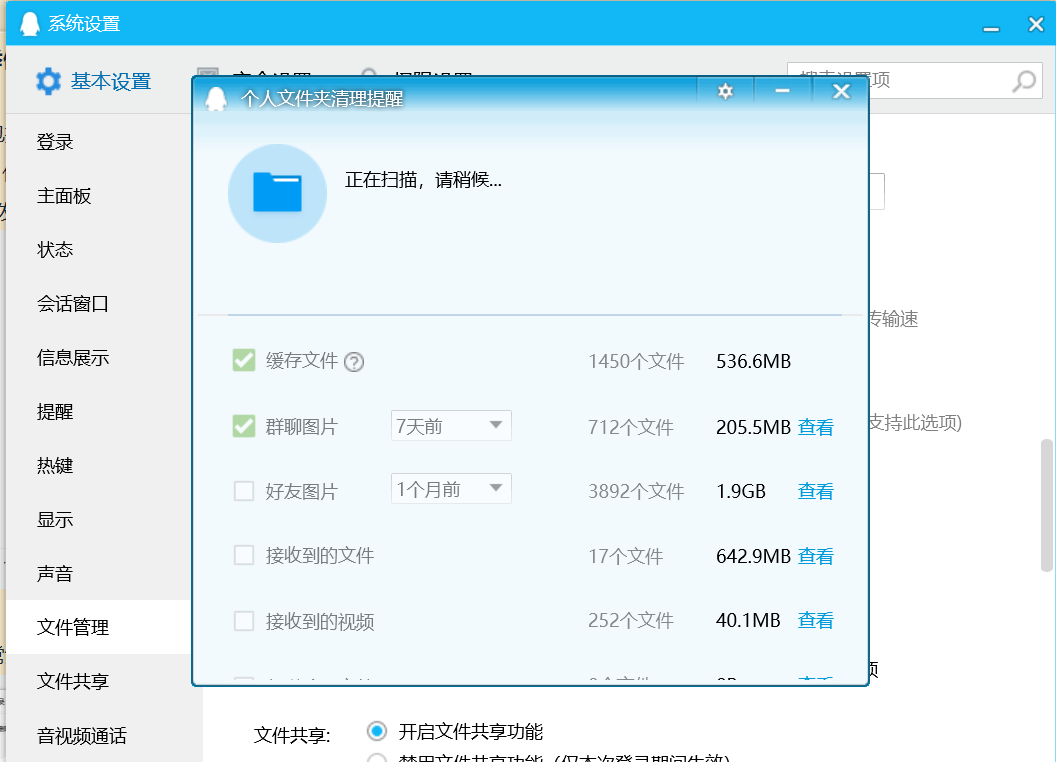Open the 热键 settings section
This screenshot has height=762, width=1056.
[x=55, y=466]
